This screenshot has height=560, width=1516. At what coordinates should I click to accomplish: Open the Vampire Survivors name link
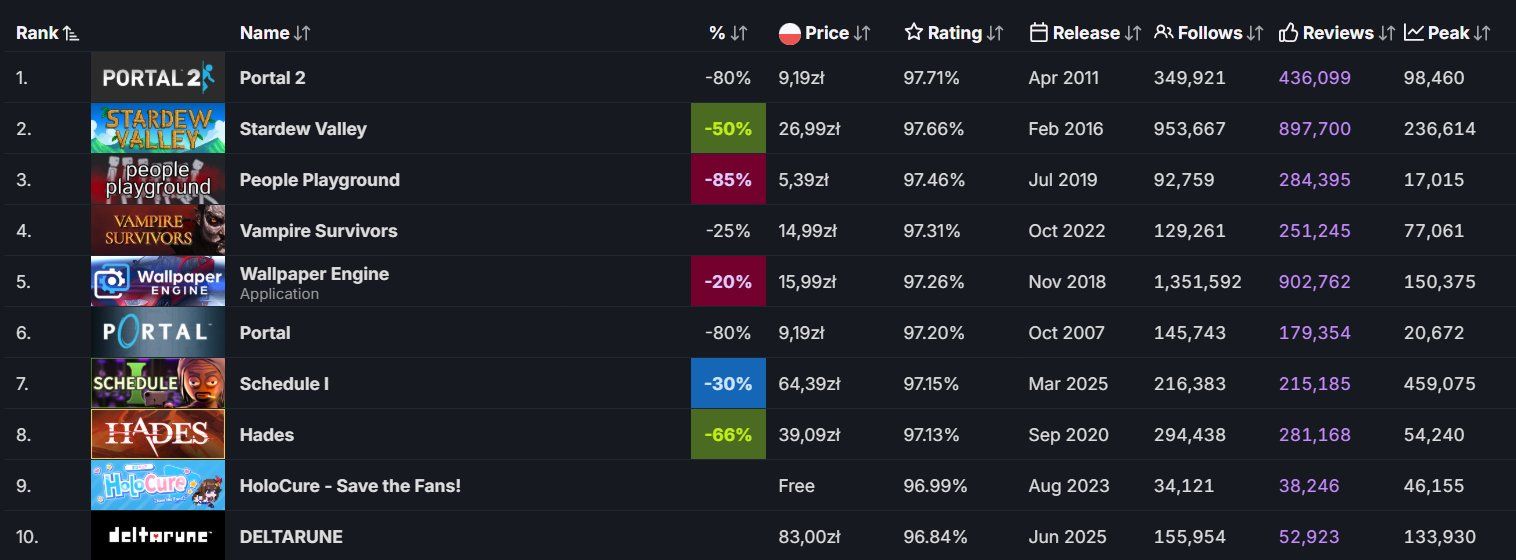pos(318,231)
